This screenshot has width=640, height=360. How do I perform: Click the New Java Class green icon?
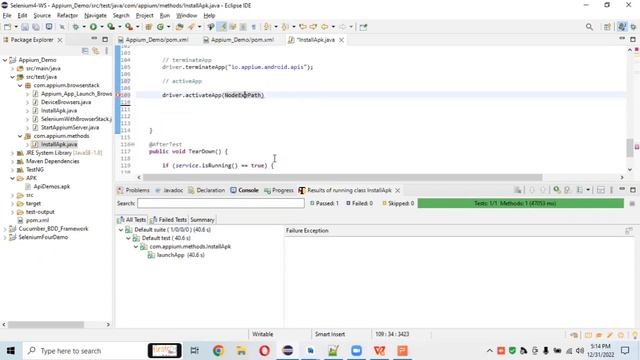click(160, 27)
